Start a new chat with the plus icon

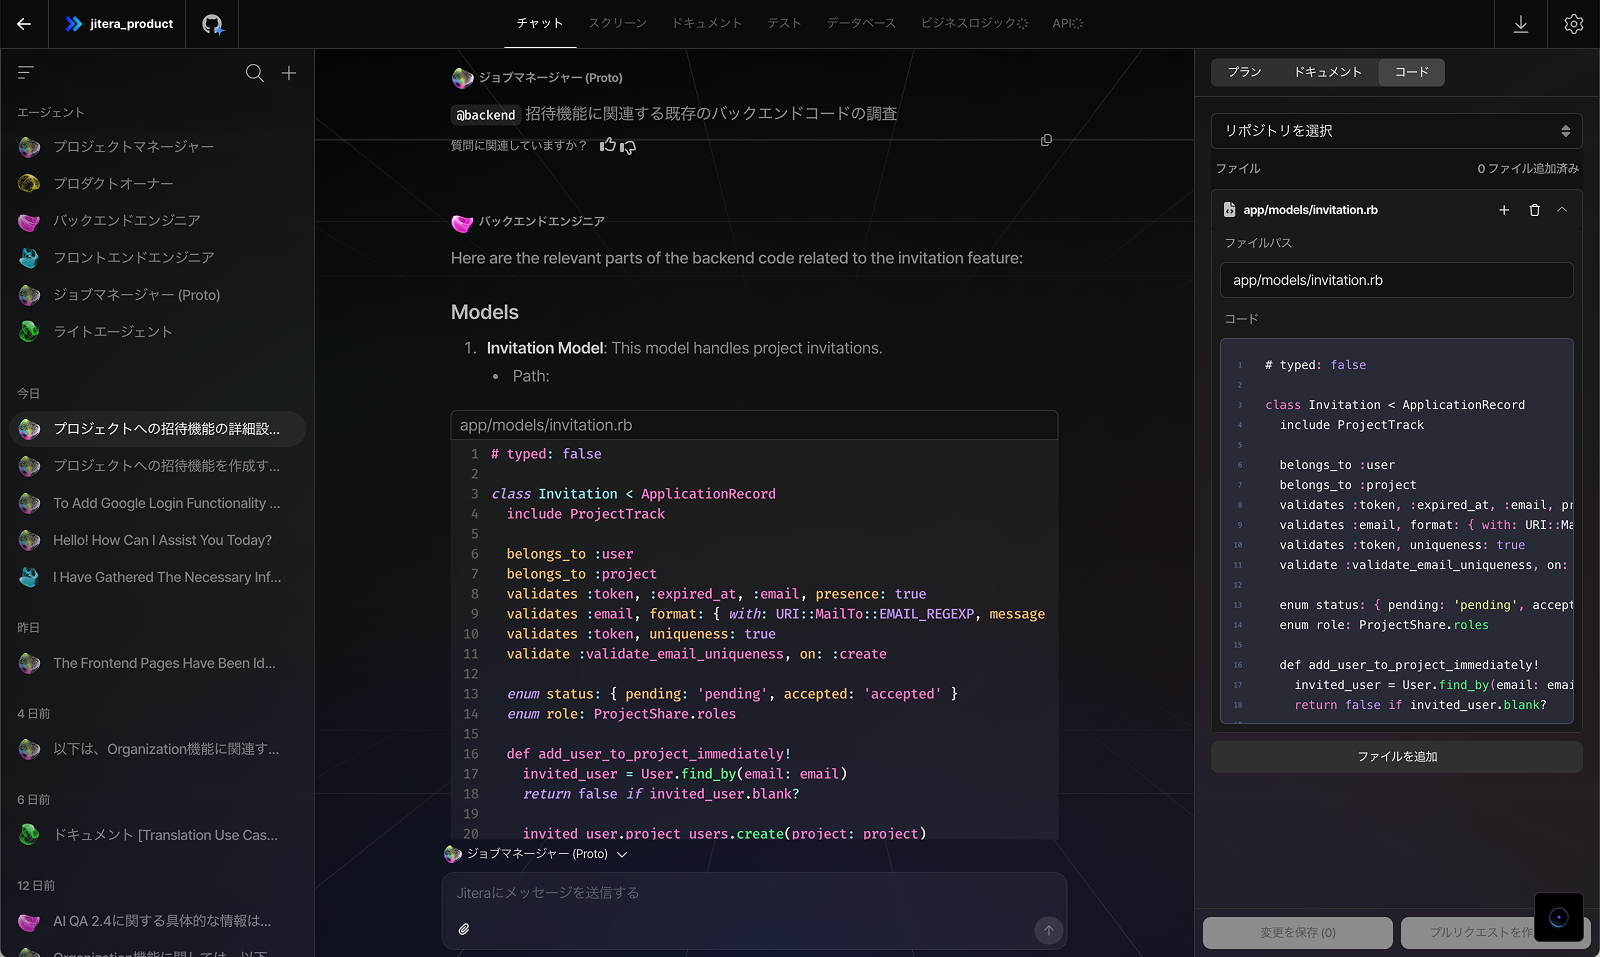click(288, 72)
